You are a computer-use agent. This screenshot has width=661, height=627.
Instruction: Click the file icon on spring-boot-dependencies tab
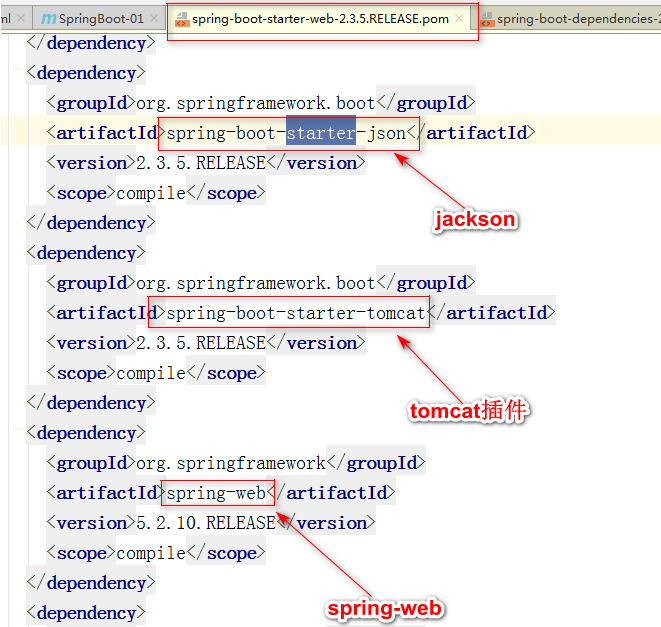(487, 19)
